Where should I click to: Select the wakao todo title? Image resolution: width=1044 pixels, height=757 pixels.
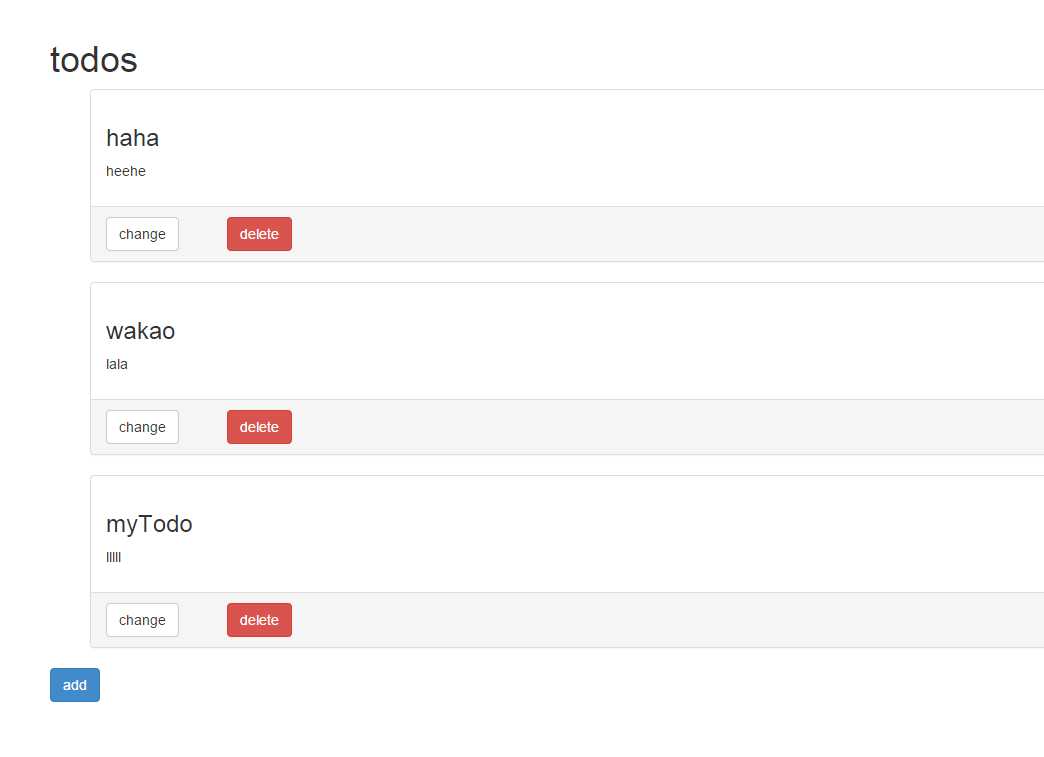[140, 331]
